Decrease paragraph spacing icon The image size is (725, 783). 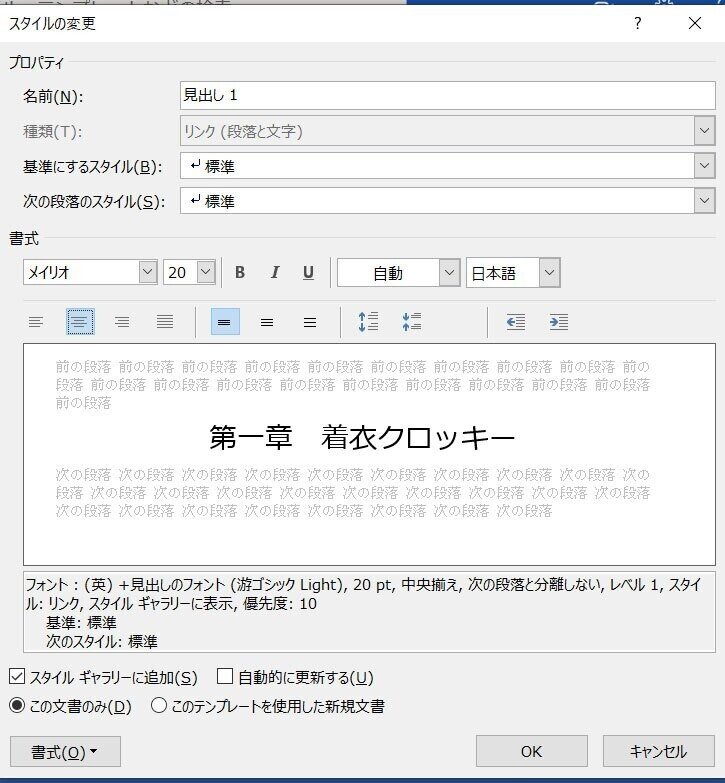412,322
